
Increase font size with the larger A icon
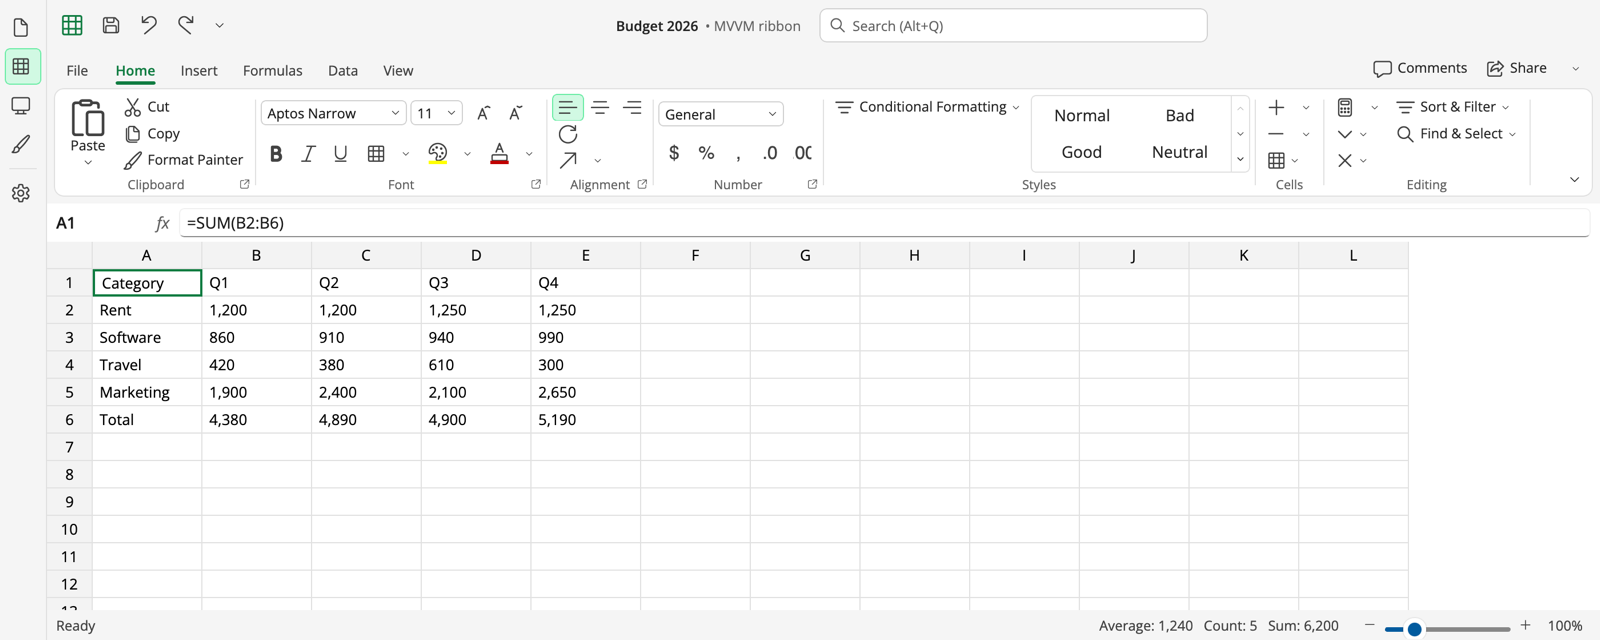click(484, 113)
